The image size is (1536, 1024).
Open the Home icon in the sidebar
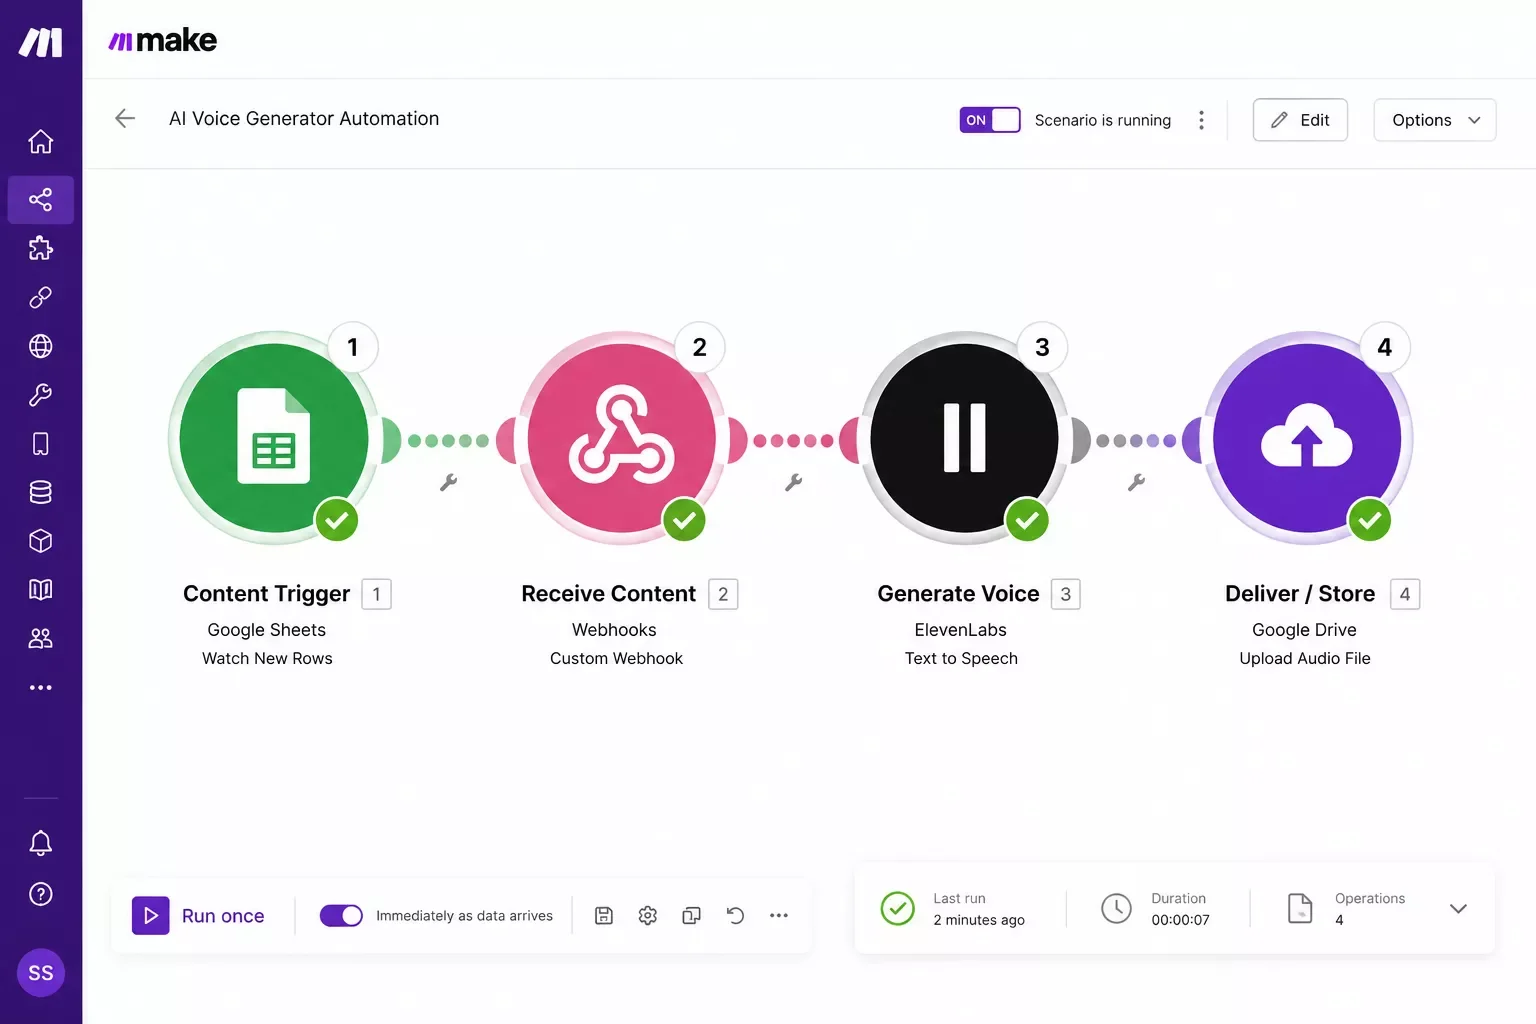click(41, 142)
